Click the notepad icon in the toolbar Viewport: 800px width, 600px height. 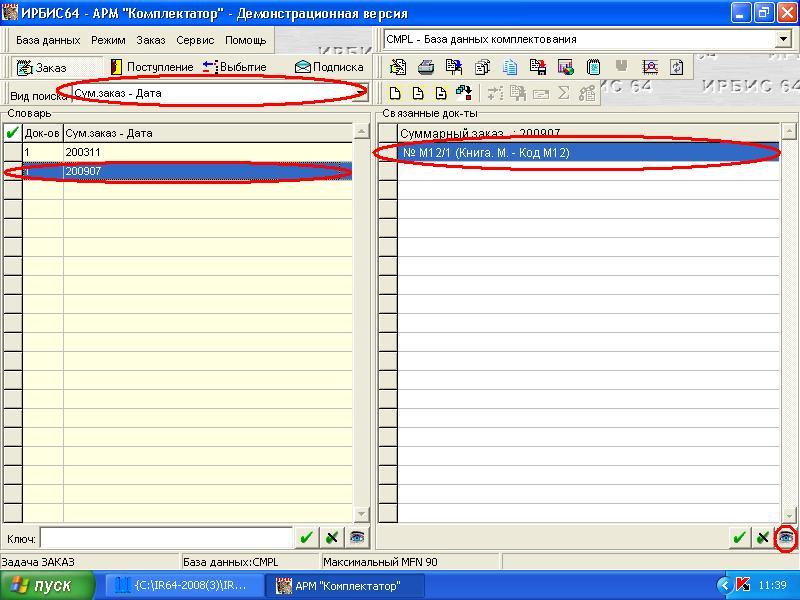point(594,67)
